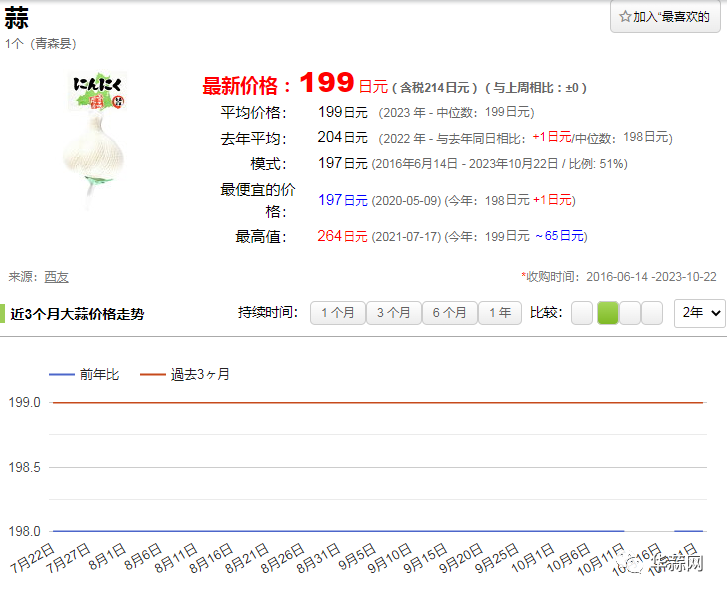Click the 平均价格 199日元 value
The height and width of the screenshot is (595, 727).
click(343, 112)
